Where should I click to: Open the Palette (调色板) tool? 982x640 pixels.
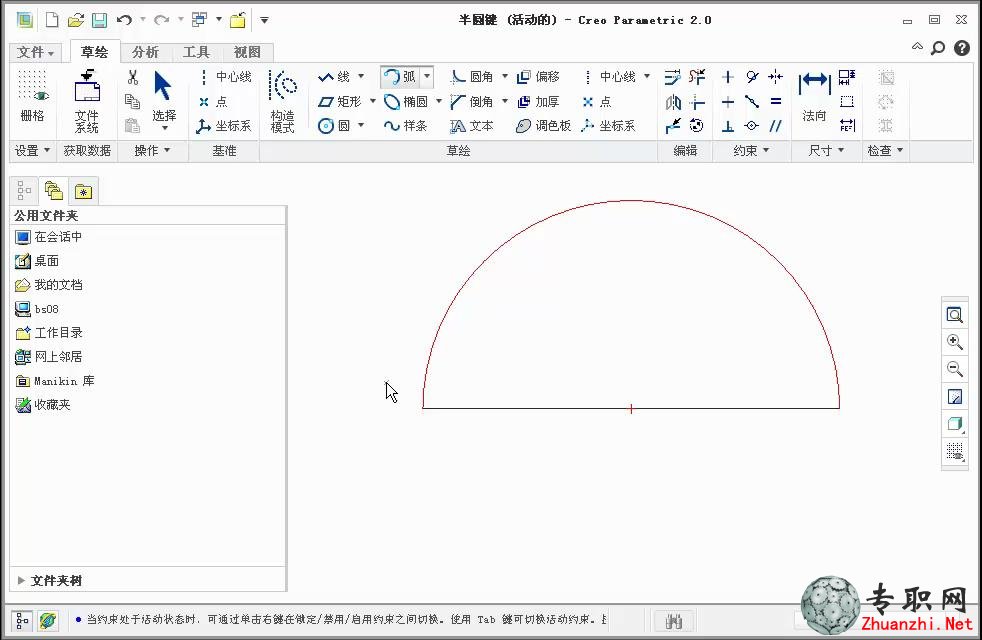point(544,126)
